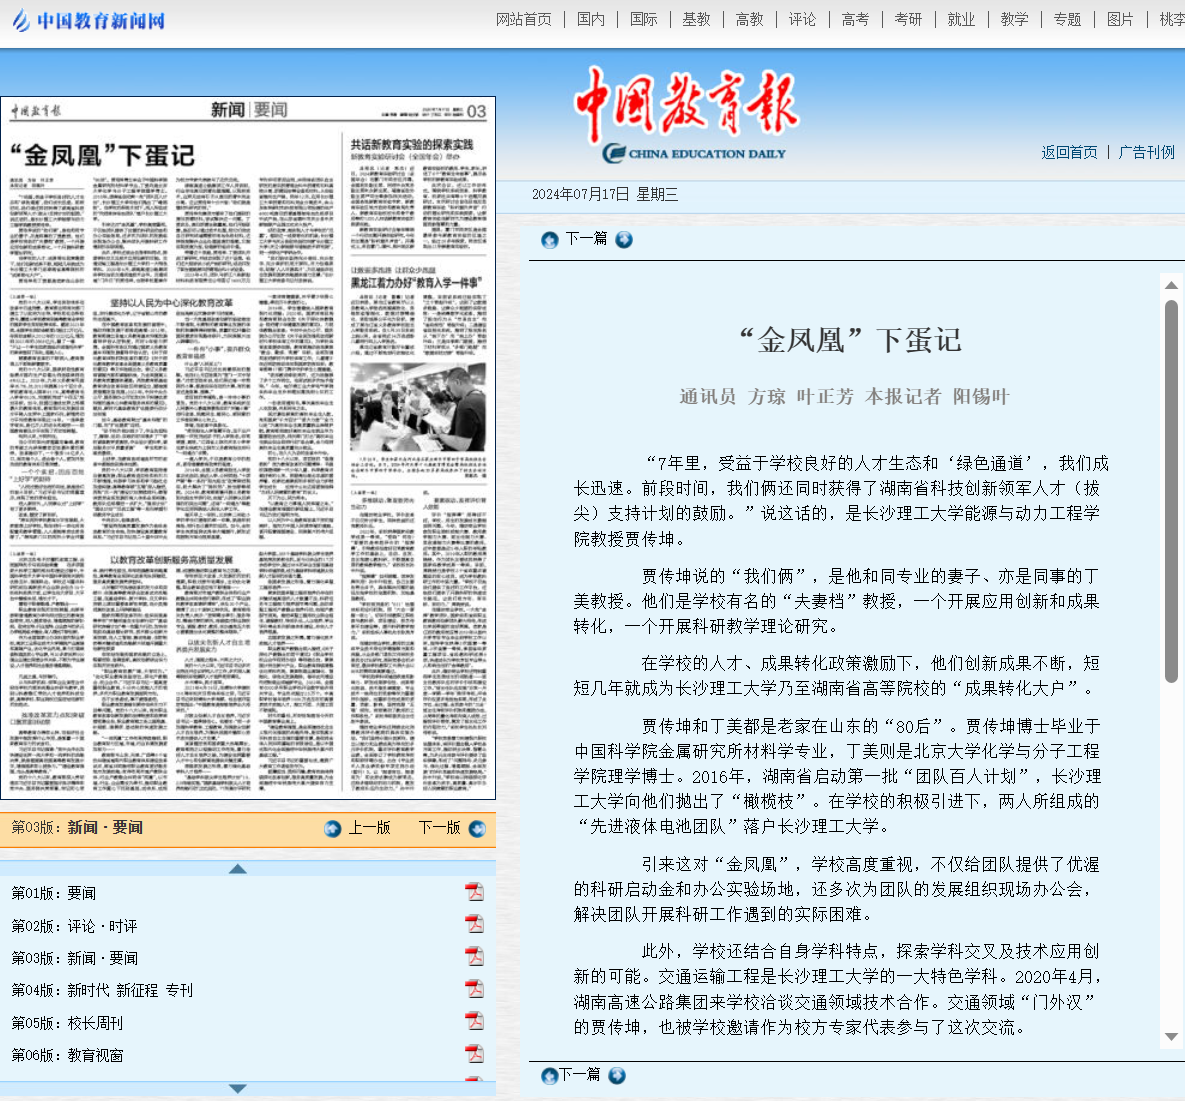The width and height of the screenshot is (1185, 1101).
Task: Click the "金凤凰"下蛋记 headline on page thumbnail
Action: [102, 156]
